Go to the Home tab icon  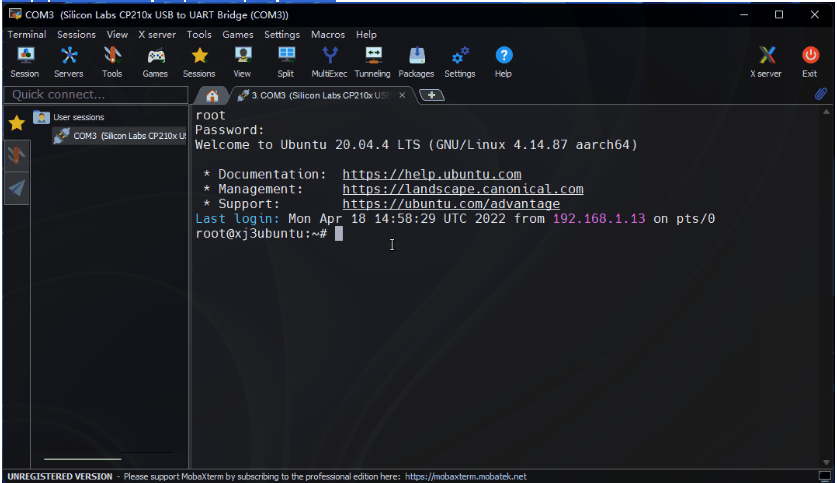[x=212, y=96]
